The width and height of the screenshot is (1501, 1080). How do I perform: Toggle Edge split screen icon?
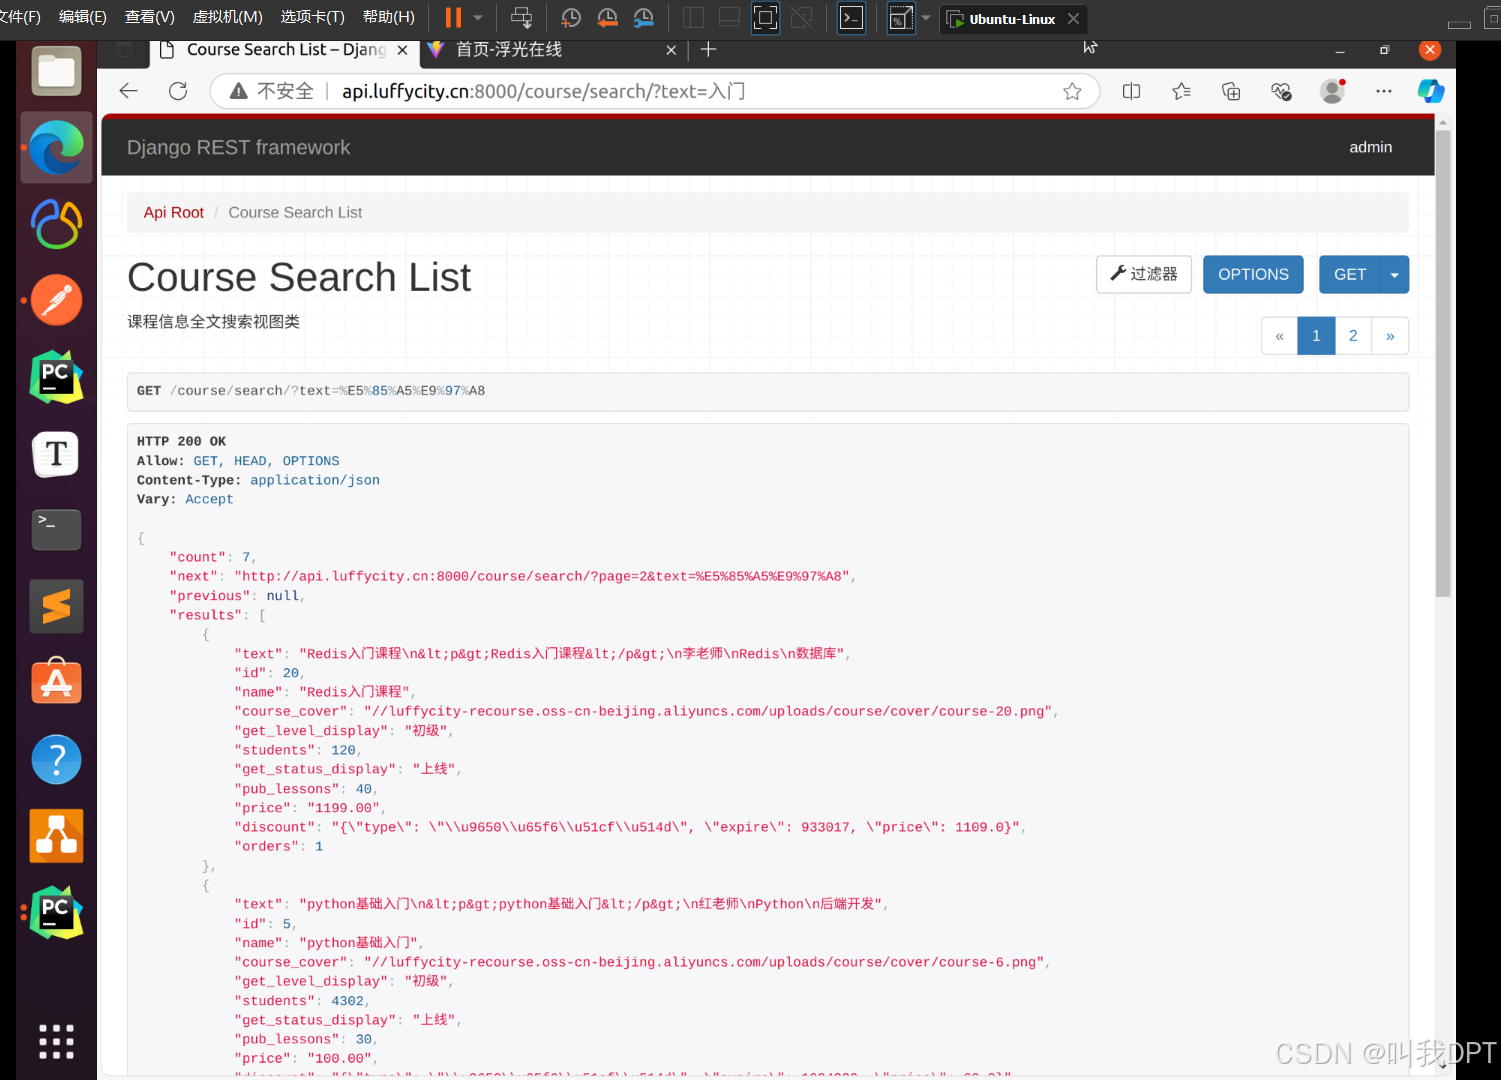(x=1131, y=91)
